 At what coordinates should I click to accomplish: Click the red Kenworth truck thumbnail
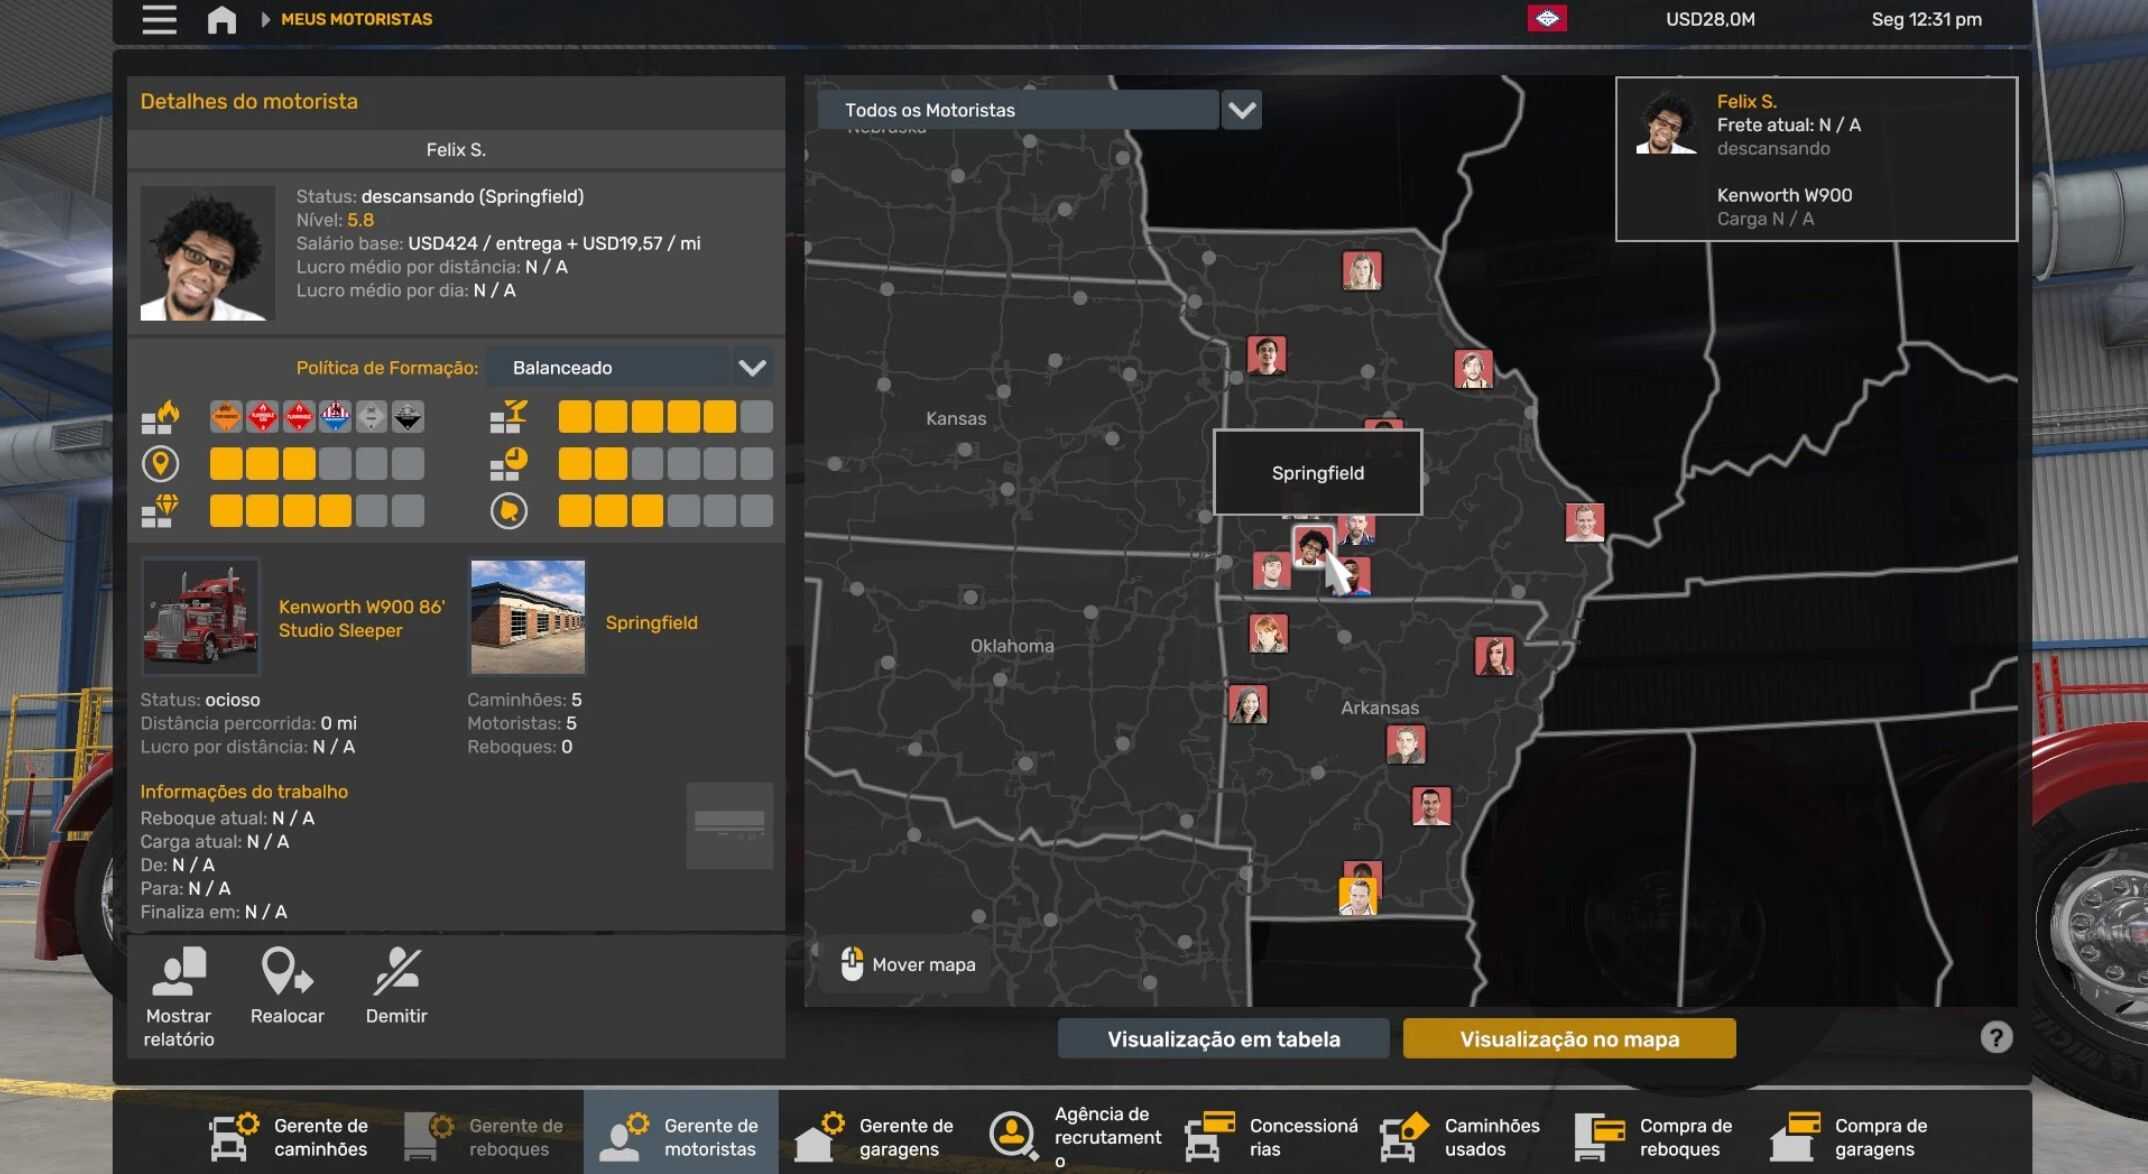pos(201,617)
